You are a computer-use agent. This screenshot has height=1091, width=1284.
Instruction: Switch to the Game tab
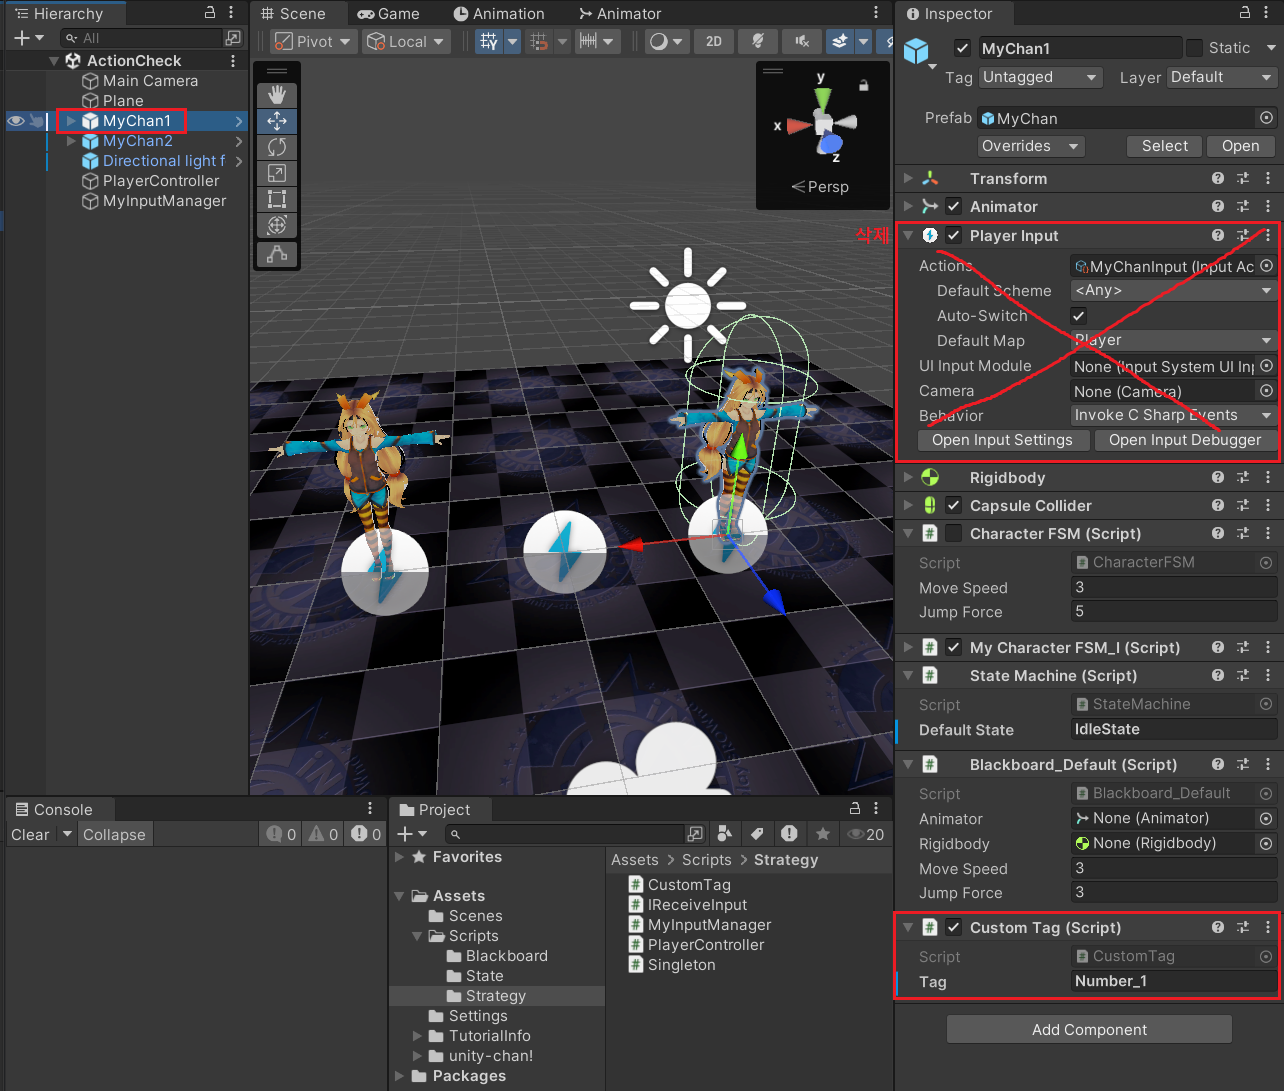coord(389,14)
